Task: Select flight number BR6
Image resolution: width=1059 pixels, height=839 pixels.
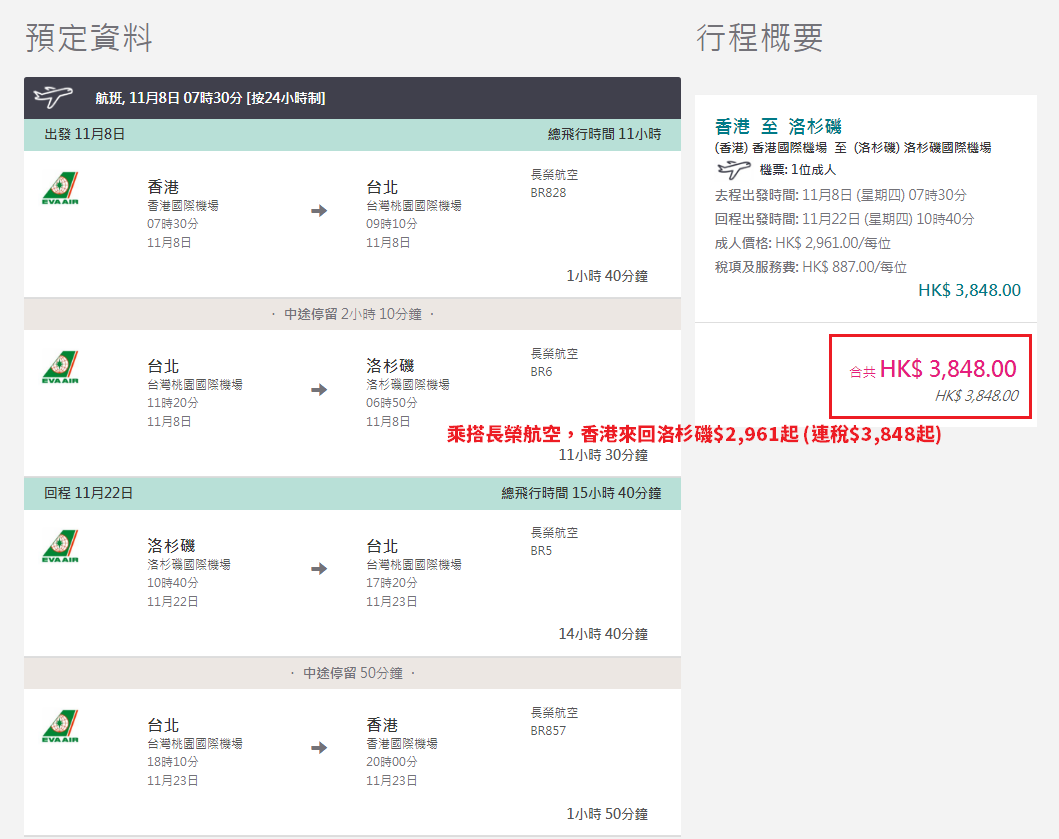Action: pos(541,372)
